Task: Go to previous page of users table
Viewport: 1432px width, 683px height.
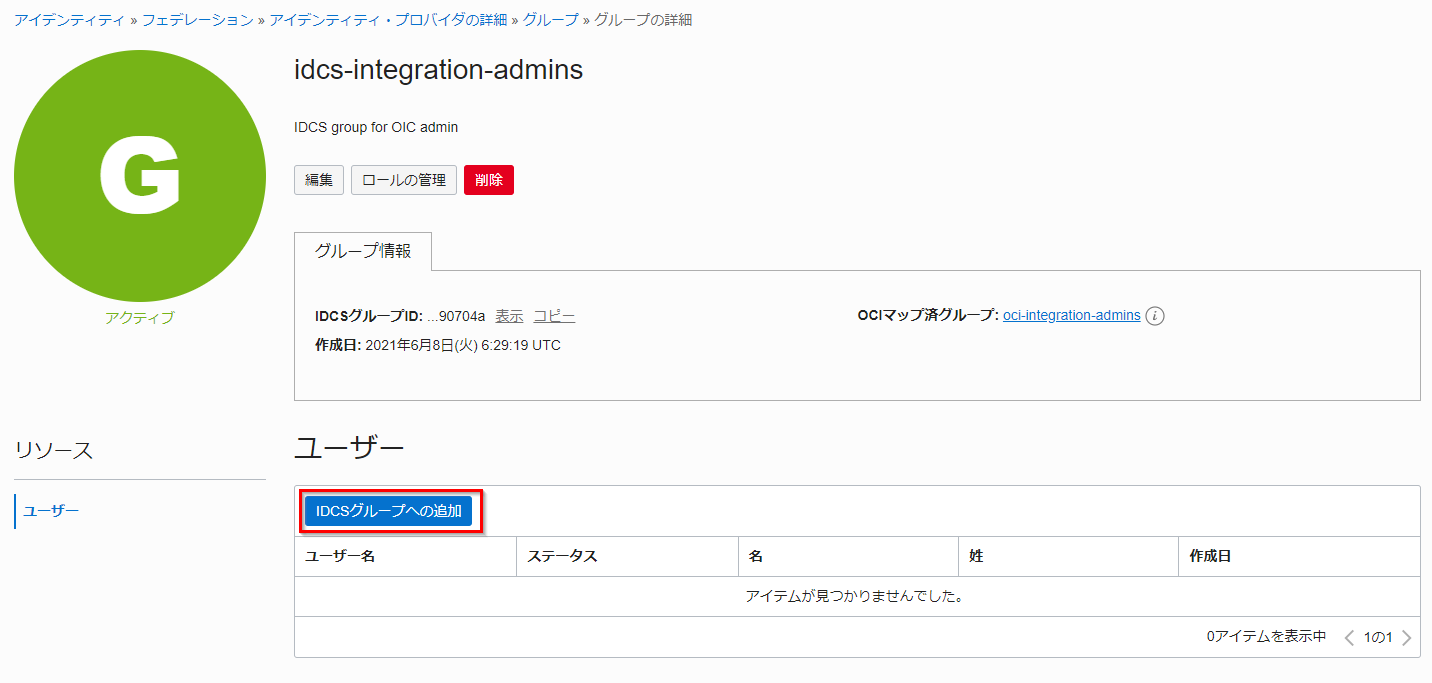Action: (x=1349, y=637)
